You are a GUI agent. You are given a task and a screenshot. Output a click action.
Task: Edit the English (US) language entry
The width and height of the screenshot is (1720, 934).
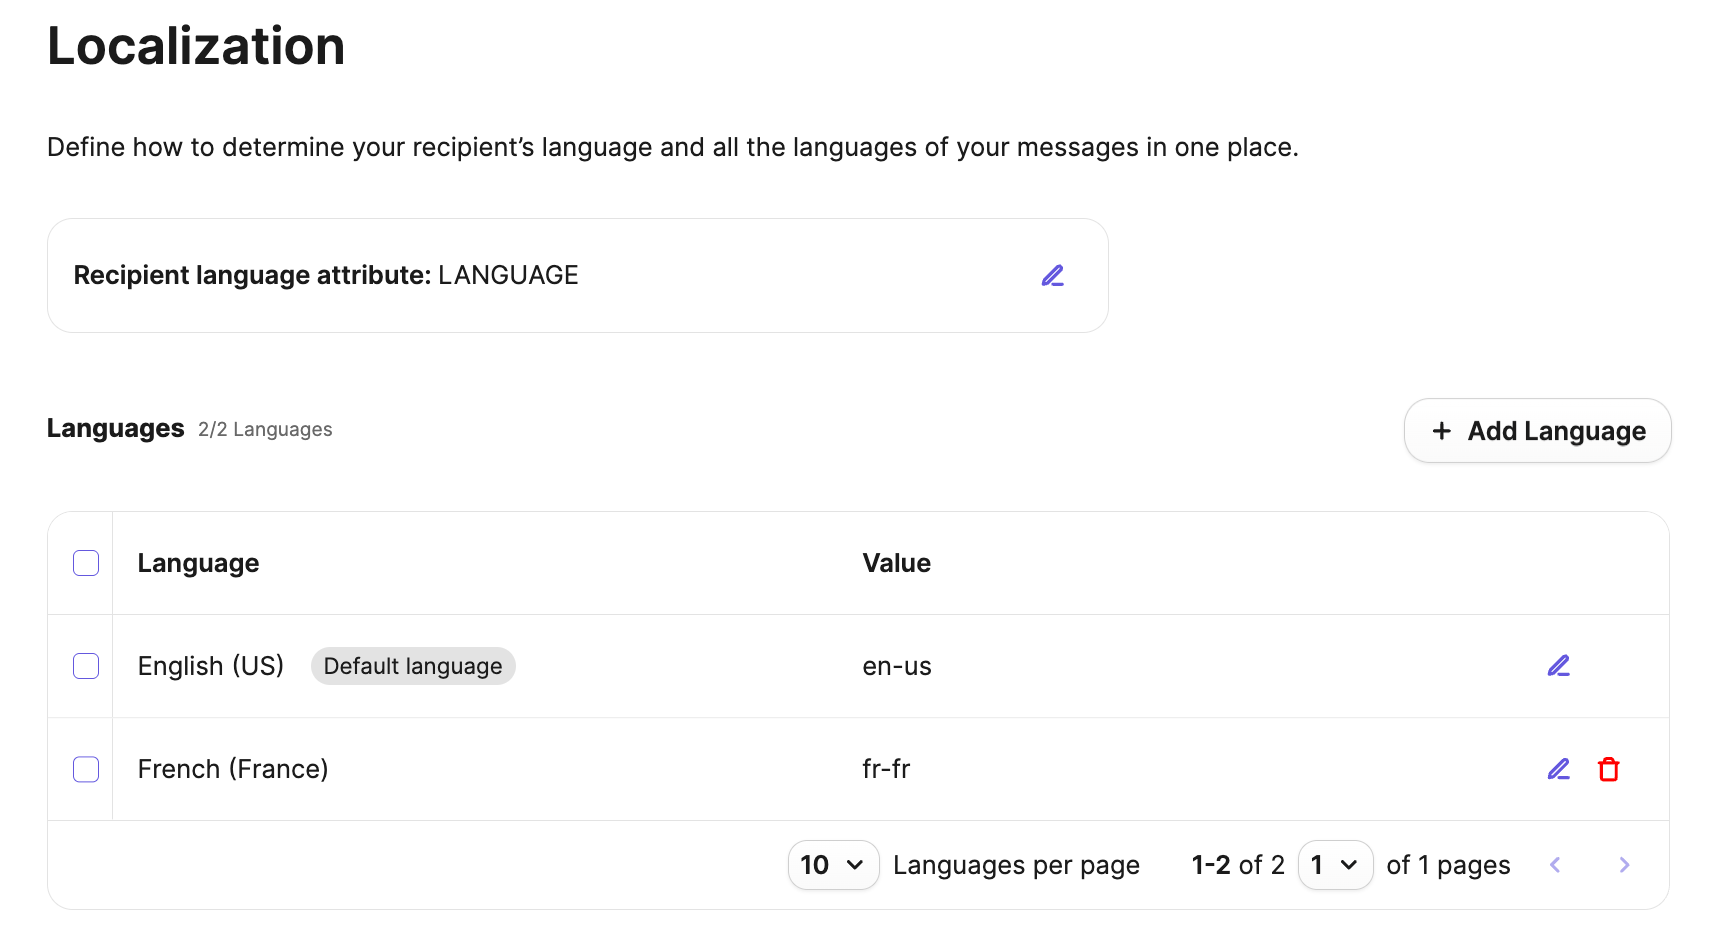coord(1558,665)
